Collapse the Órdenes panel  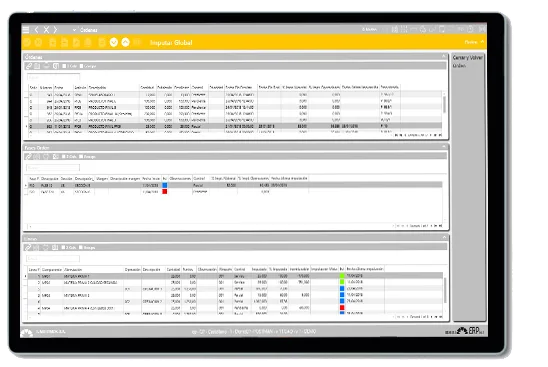point(444,56)
